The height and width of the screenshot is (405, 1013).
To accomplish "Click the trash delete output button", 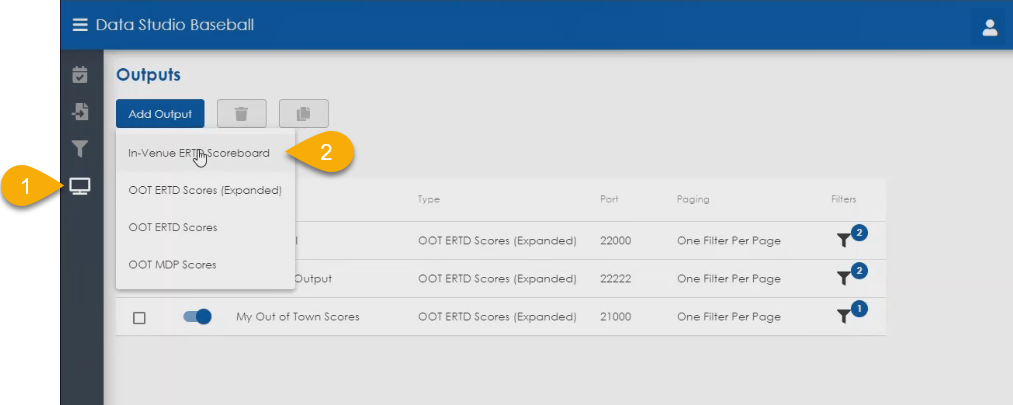I will coord(241,114).
